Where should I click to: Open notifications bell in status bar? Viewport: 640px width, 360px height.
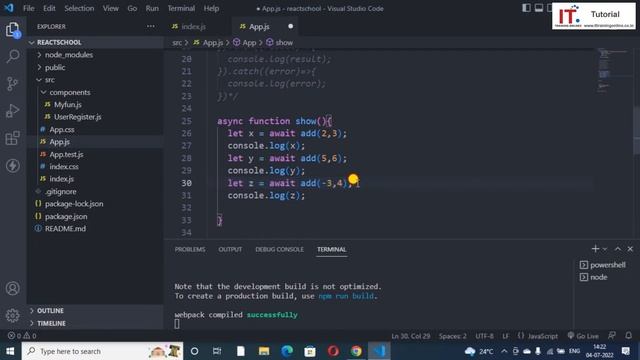pyautogui.click(x=629, y=336)
